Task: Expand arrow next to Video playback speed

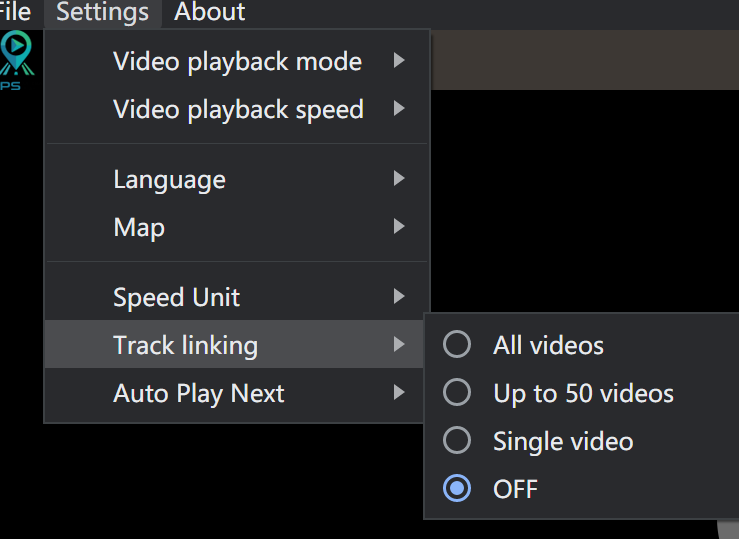Action: tap(399, 108)
